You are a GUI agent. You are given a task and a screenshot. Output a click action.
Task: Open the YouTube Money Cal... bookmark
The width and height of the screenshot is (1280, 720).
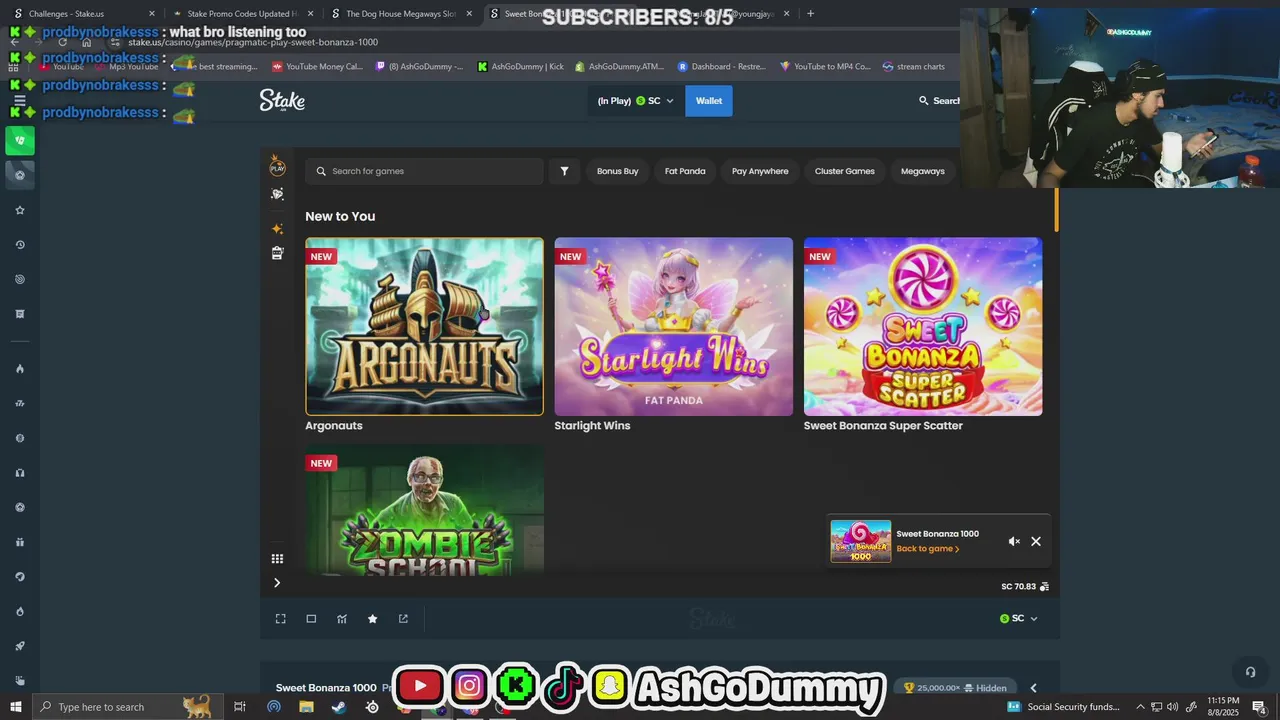(x=317, y=67)
